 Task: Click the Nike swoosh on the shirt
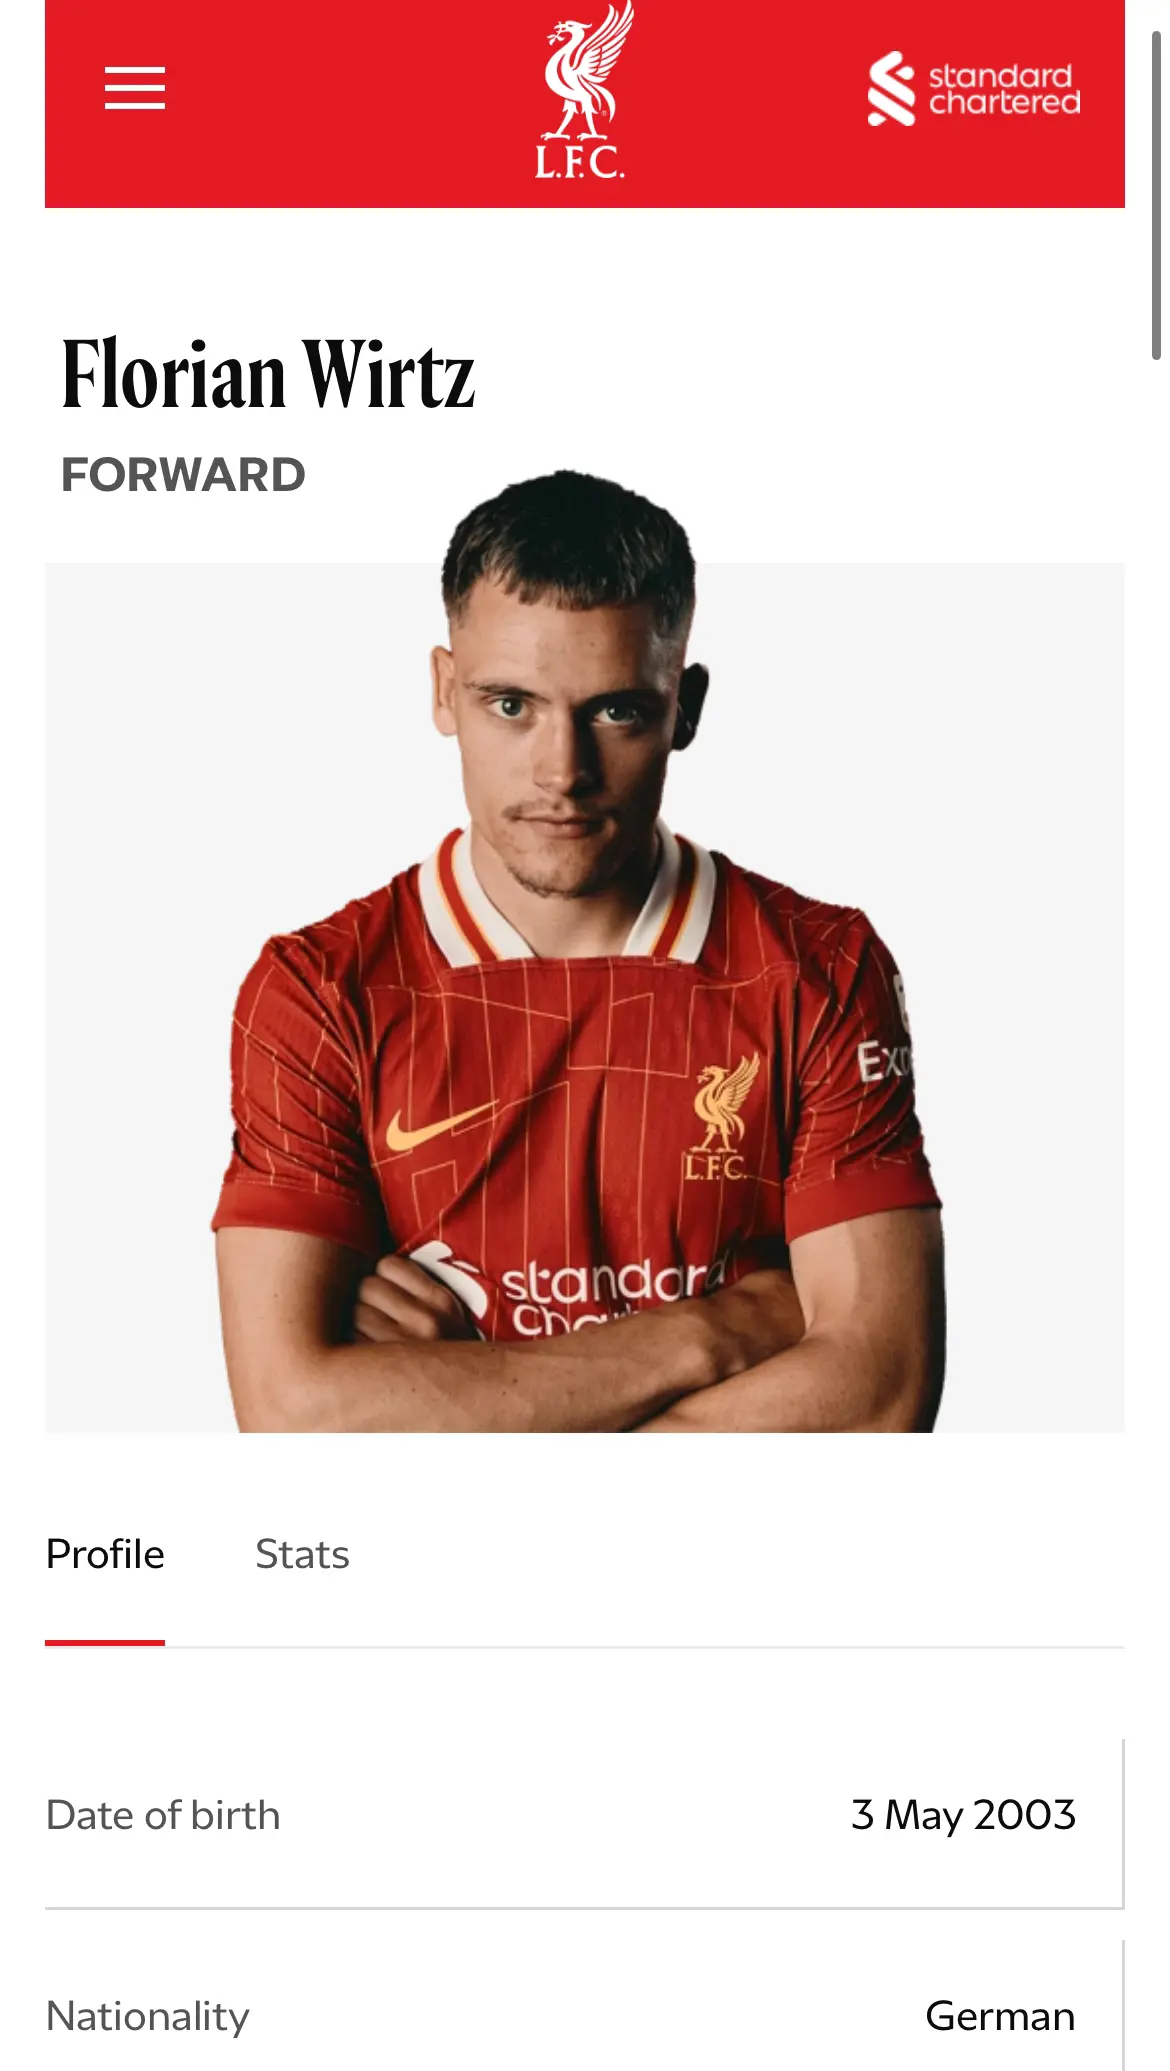pyautogui.click(x=440, y=1126)
